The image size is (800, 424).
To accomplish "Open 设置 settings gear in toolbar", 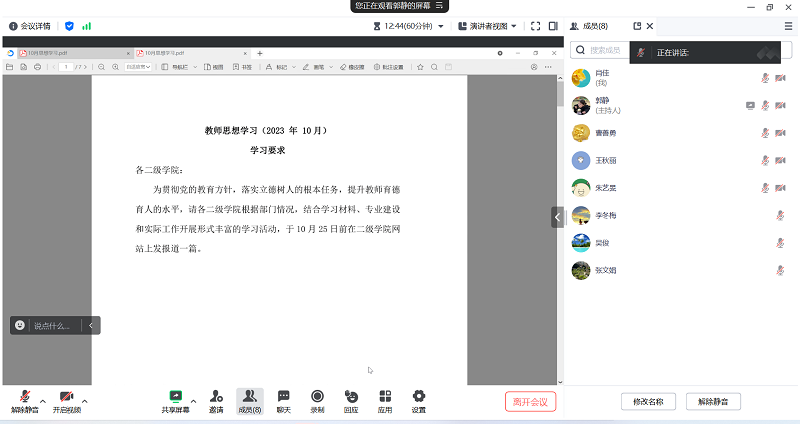I will tap(419, 398).
